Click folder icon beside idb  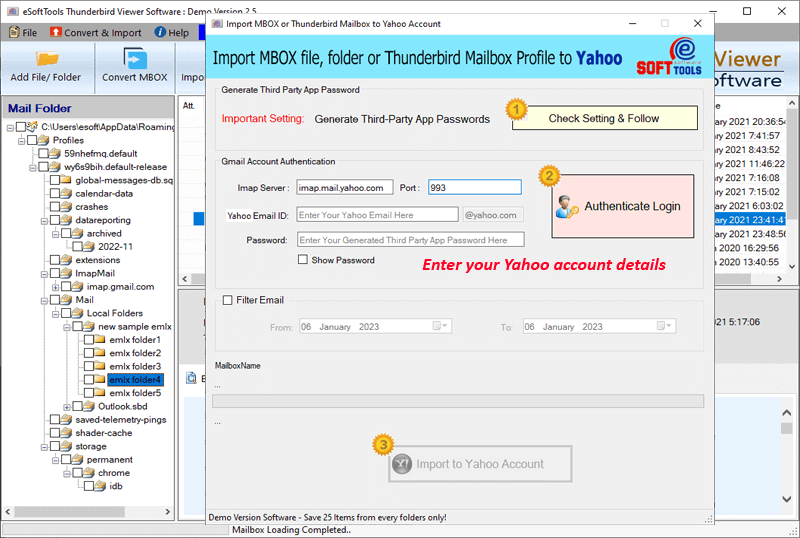point(99,485)
